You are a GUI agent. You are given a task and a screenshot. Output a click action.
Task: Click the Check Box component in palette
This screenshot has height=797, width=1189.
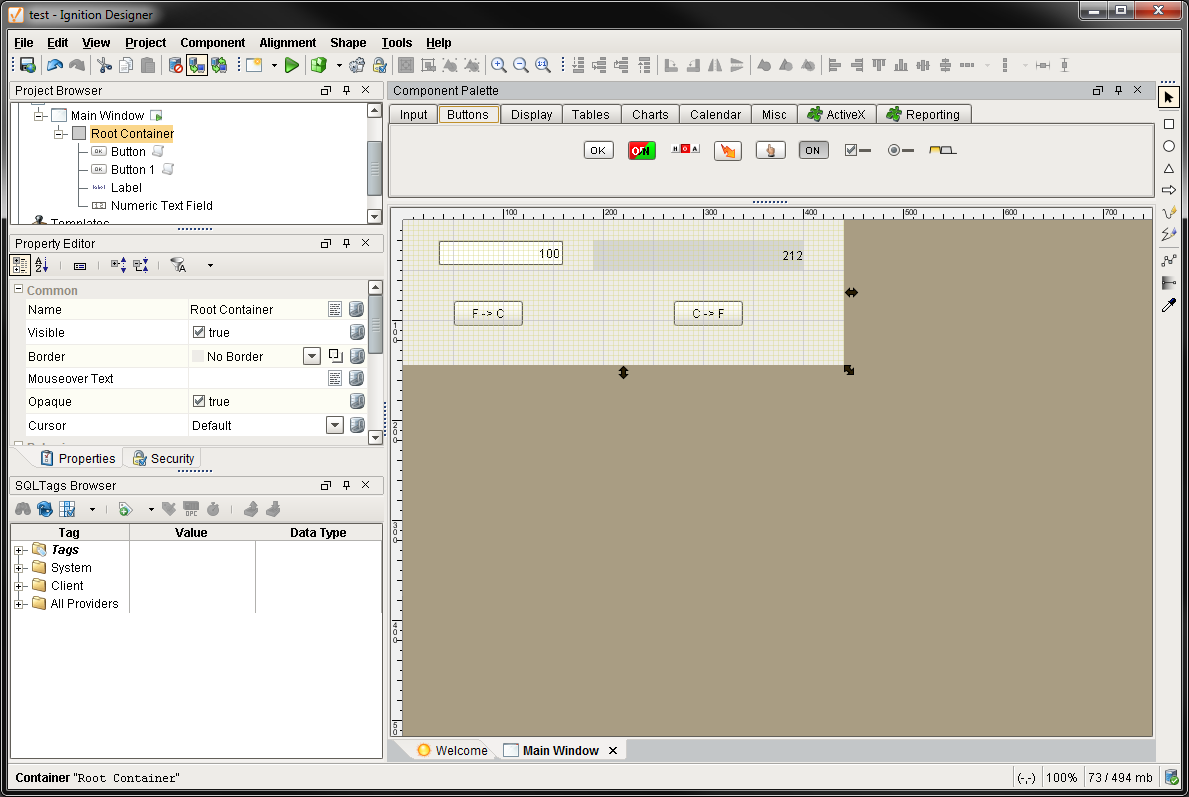tap(857, 150)
